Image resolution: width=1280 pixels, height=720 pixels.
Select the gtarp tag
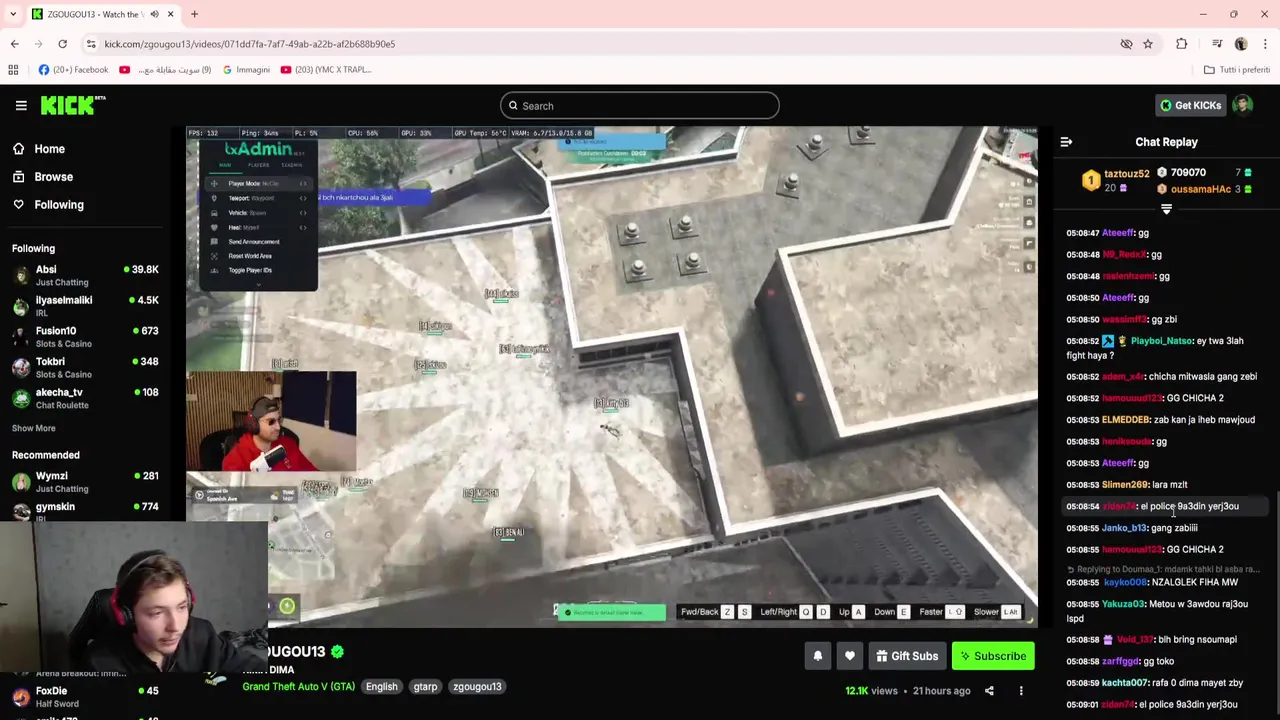[x=425, y=687]
